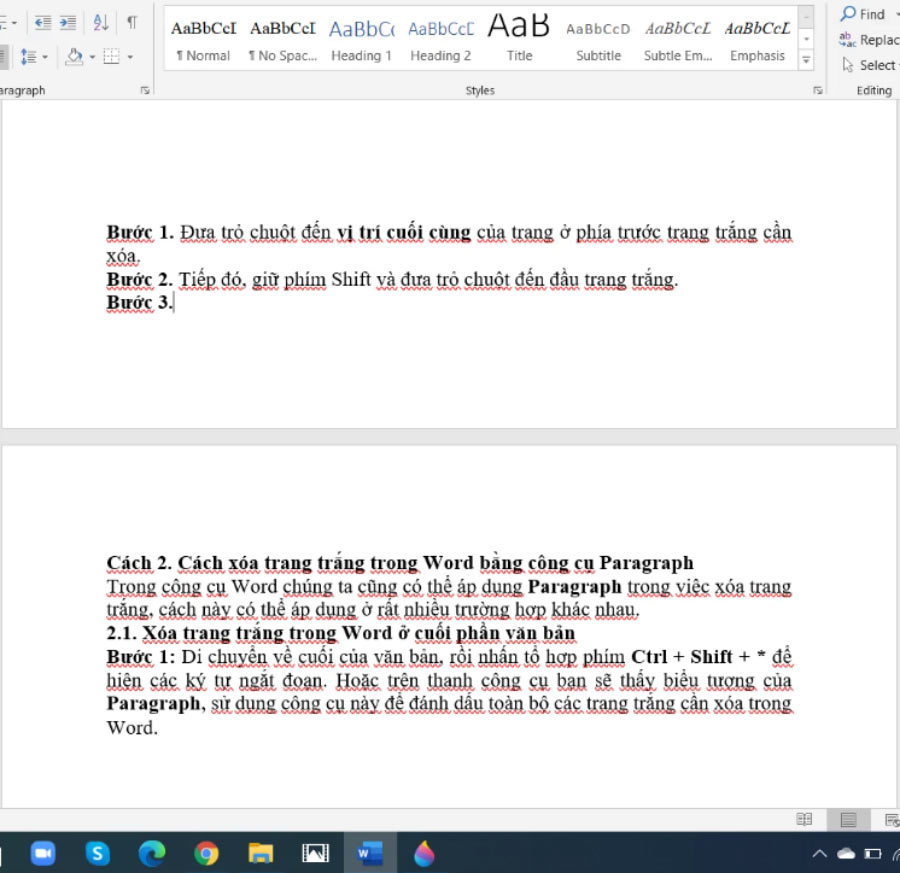900x873 pixels.
Task: Click the Shading bucket icon
Action: (74, 56)
